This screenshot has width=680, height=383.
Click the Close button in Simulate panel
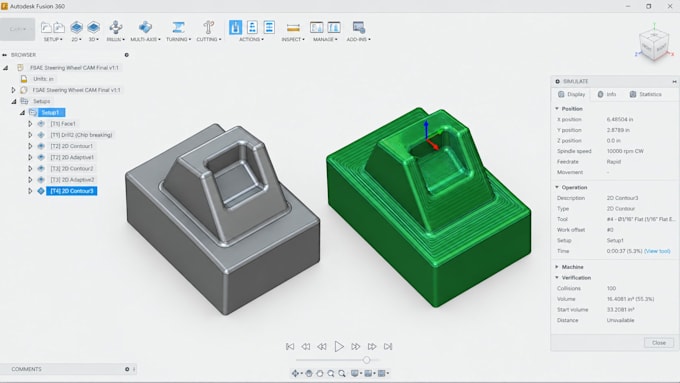click(659, 343)
